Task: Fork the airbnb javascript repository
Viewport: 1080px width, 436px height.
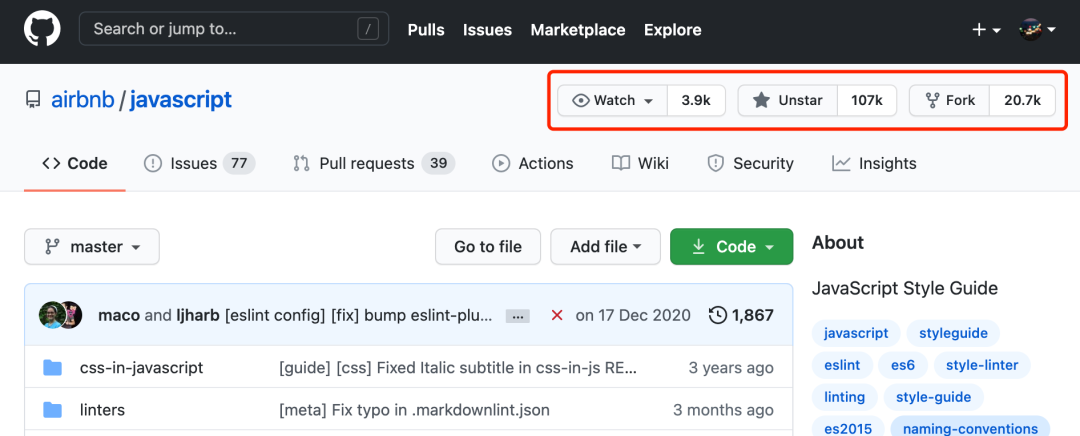Action: pyautogui.click(x=949, y=100)
